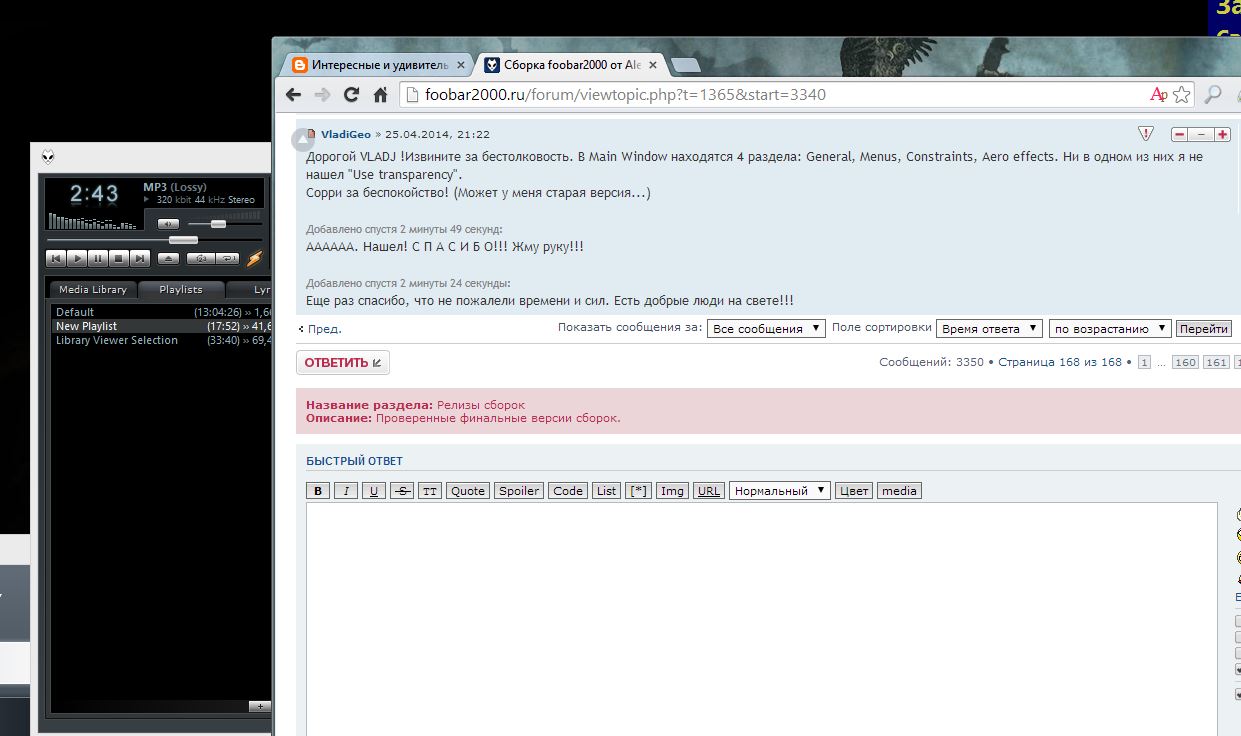
Task: Stop the current track
Action: pyautogui.click(x=119, y=259)
